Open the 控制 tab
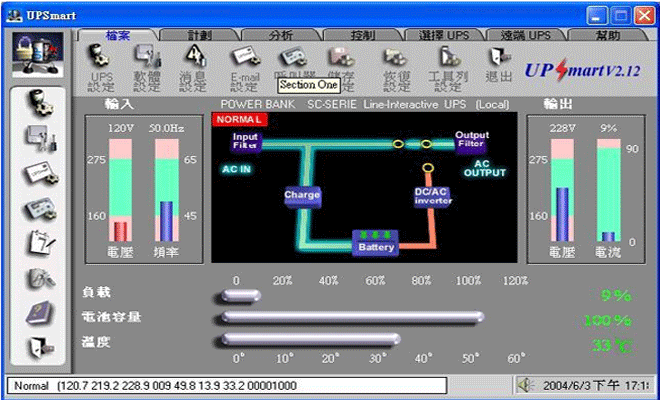660x400 pixels. pyautogui.click(x=363, y=35)
